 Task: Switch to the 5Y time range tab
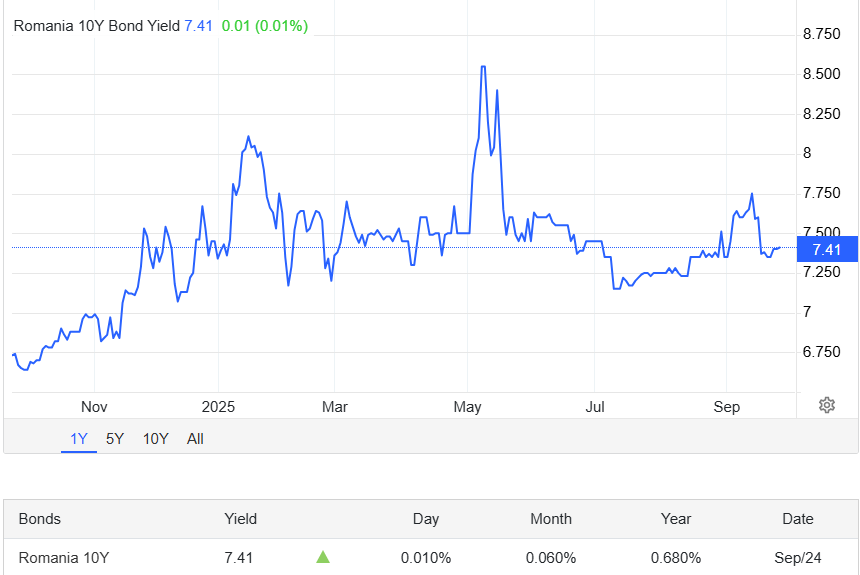click(x=115, y=439)
